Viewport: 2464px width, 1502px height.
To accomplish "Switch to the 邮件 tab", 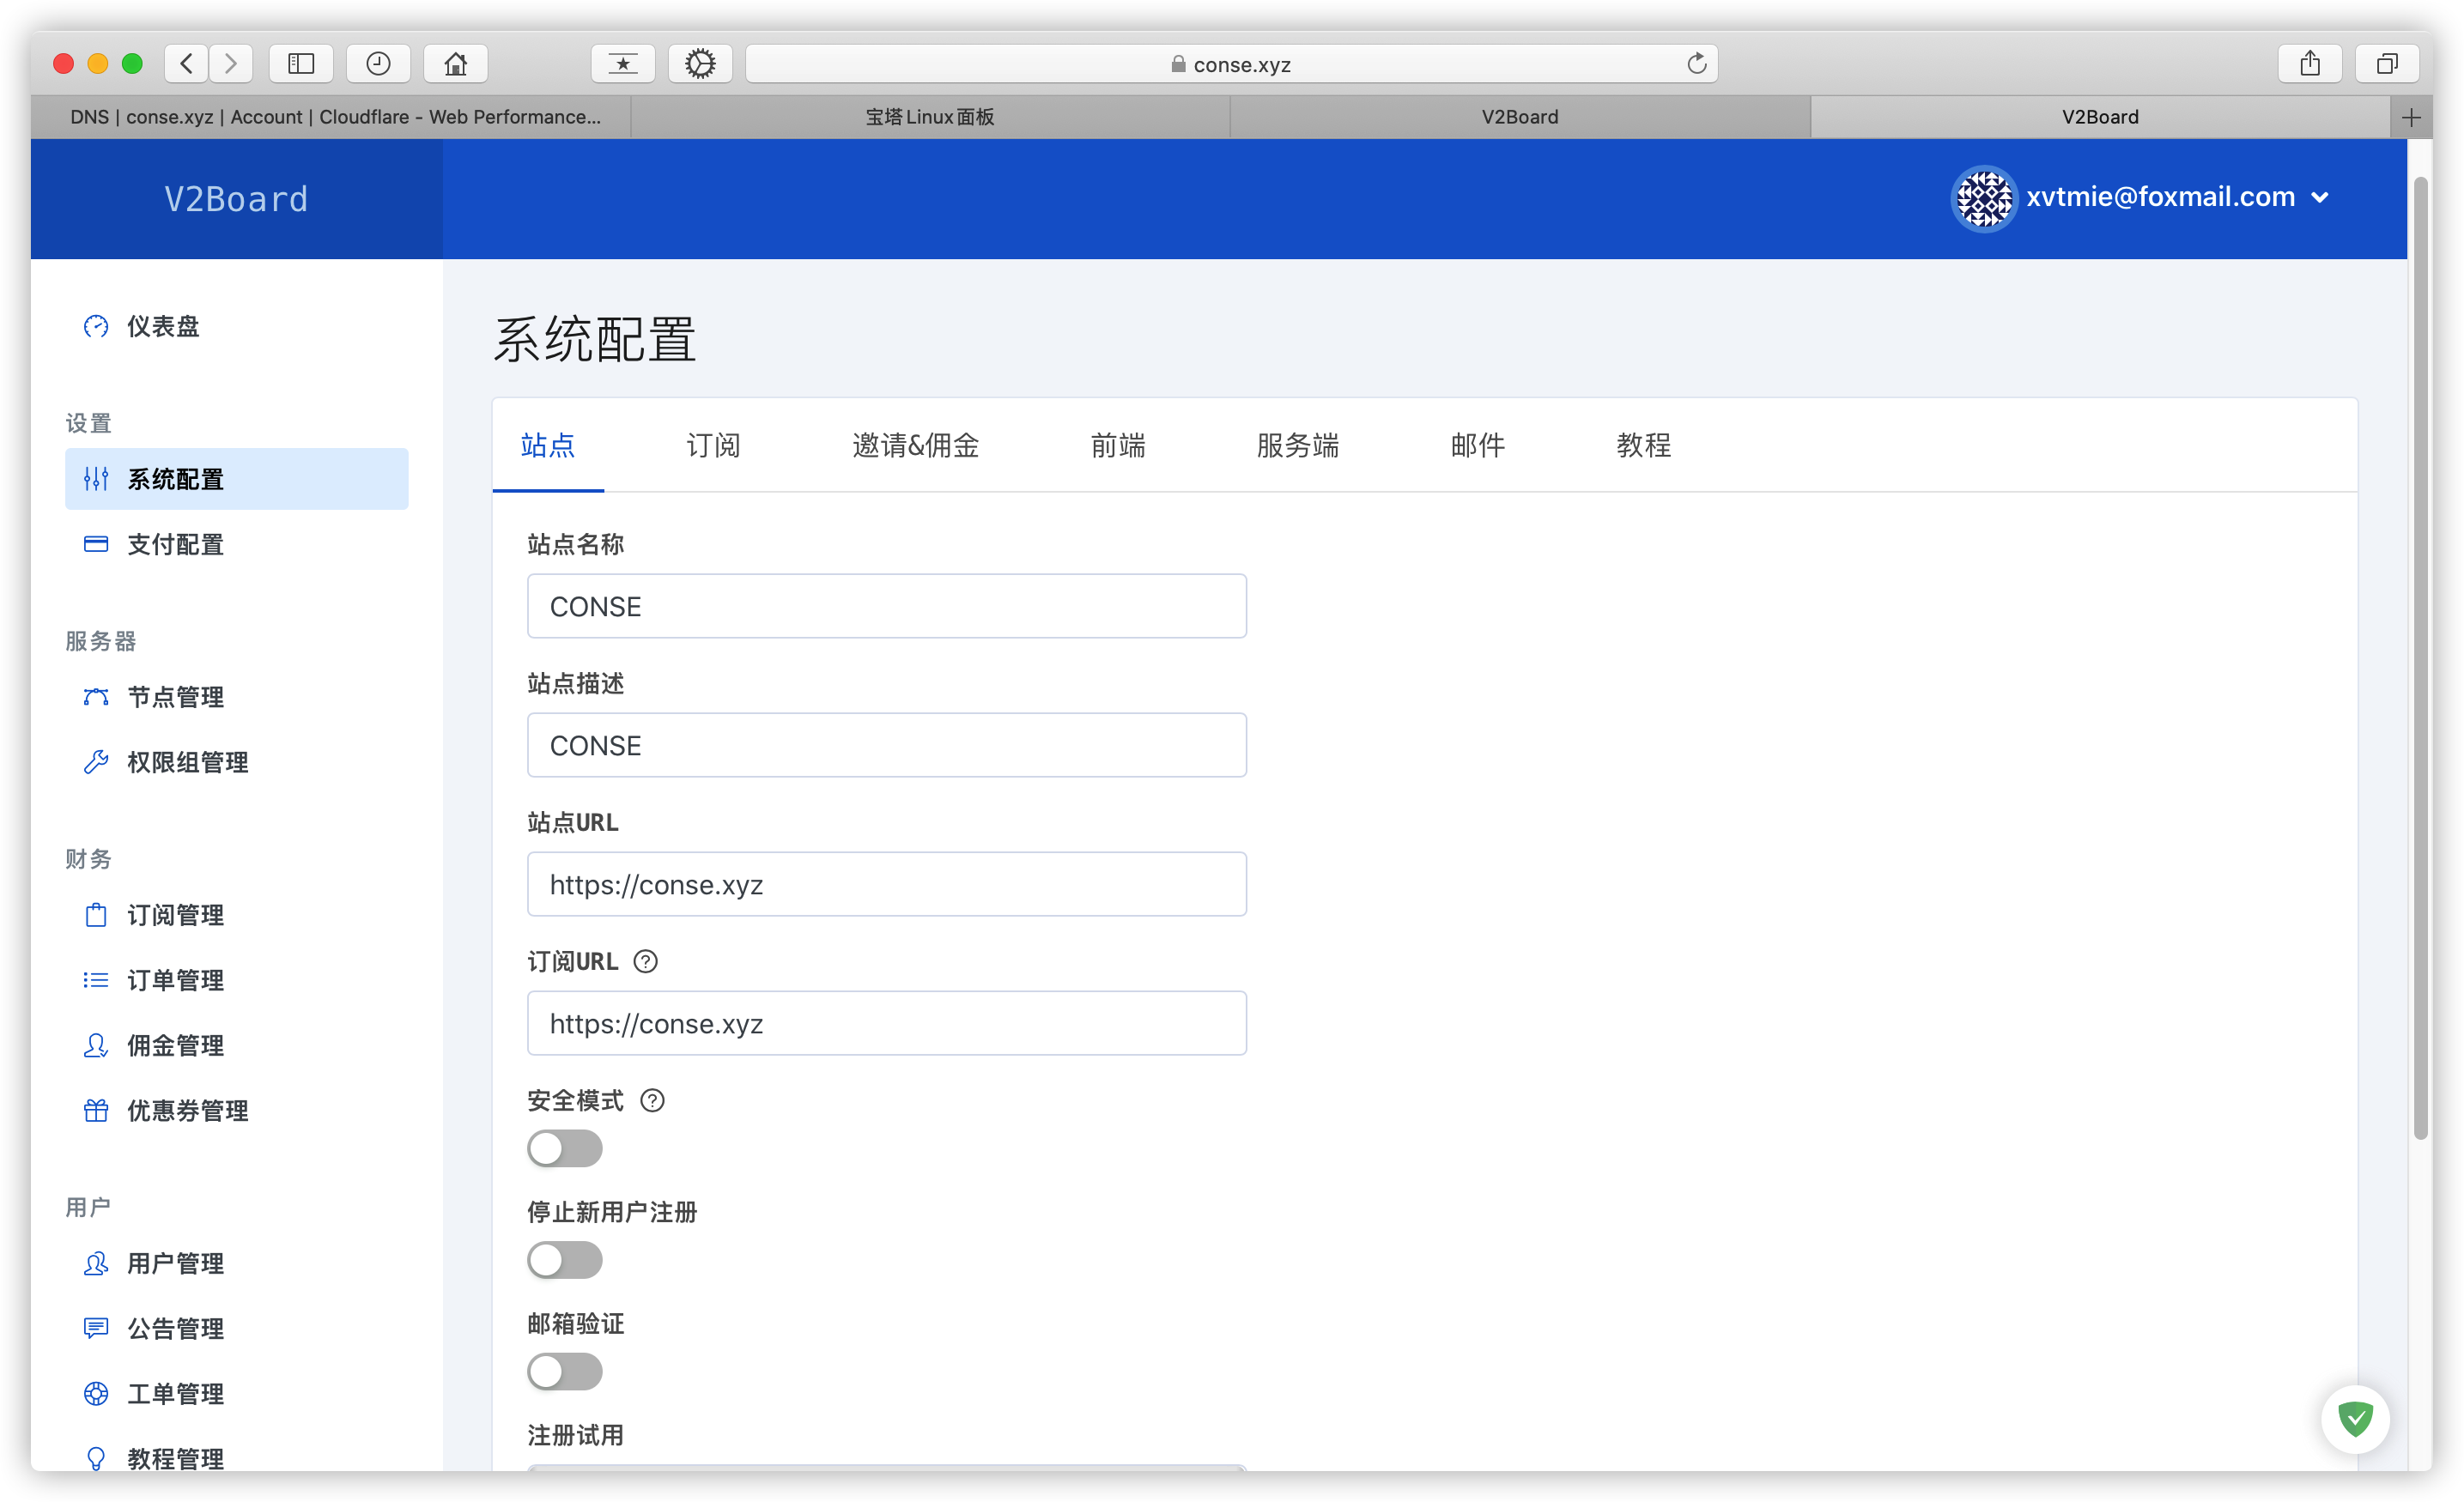I will tap(1477, 445).
